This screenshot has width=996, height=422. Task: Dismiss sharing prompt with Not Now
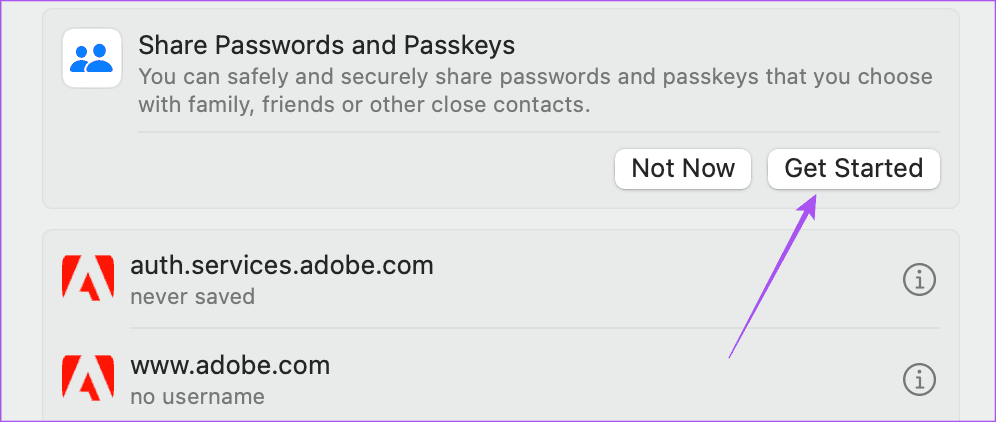click(683, 168)
